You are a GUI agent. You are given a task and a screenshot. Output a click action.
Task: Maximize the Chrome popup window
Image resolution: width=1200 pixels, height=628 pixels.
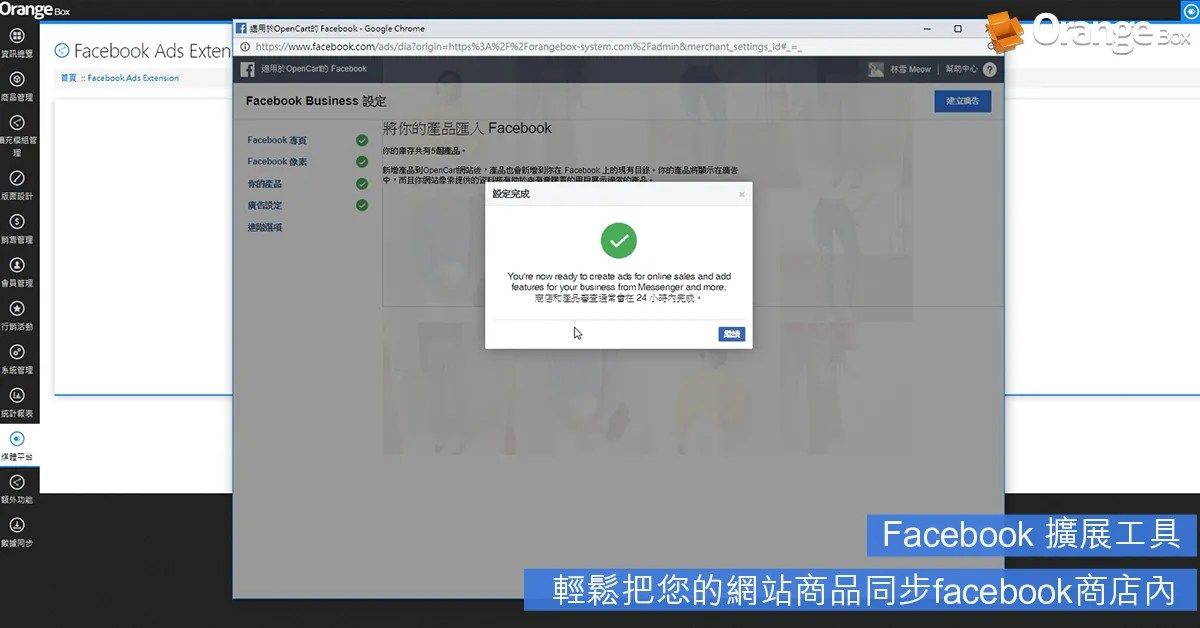(958, 28)
